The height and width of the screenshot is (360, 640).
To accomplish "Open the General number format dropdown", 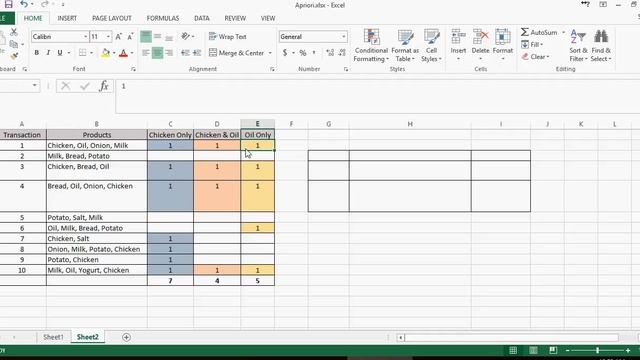I will pyautogui.click(x=344, y=37).
